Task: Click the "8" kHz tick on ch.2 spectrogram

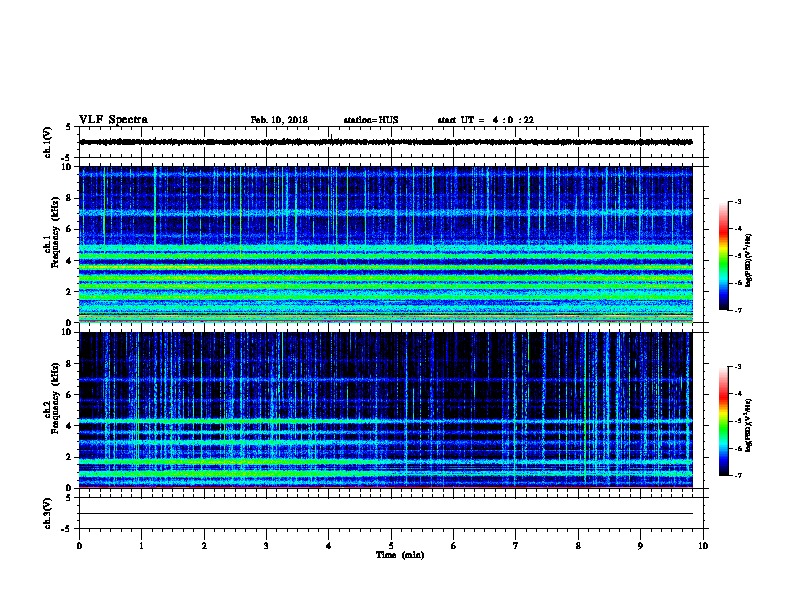Action: pyautogui.click(x=69, y=364)
